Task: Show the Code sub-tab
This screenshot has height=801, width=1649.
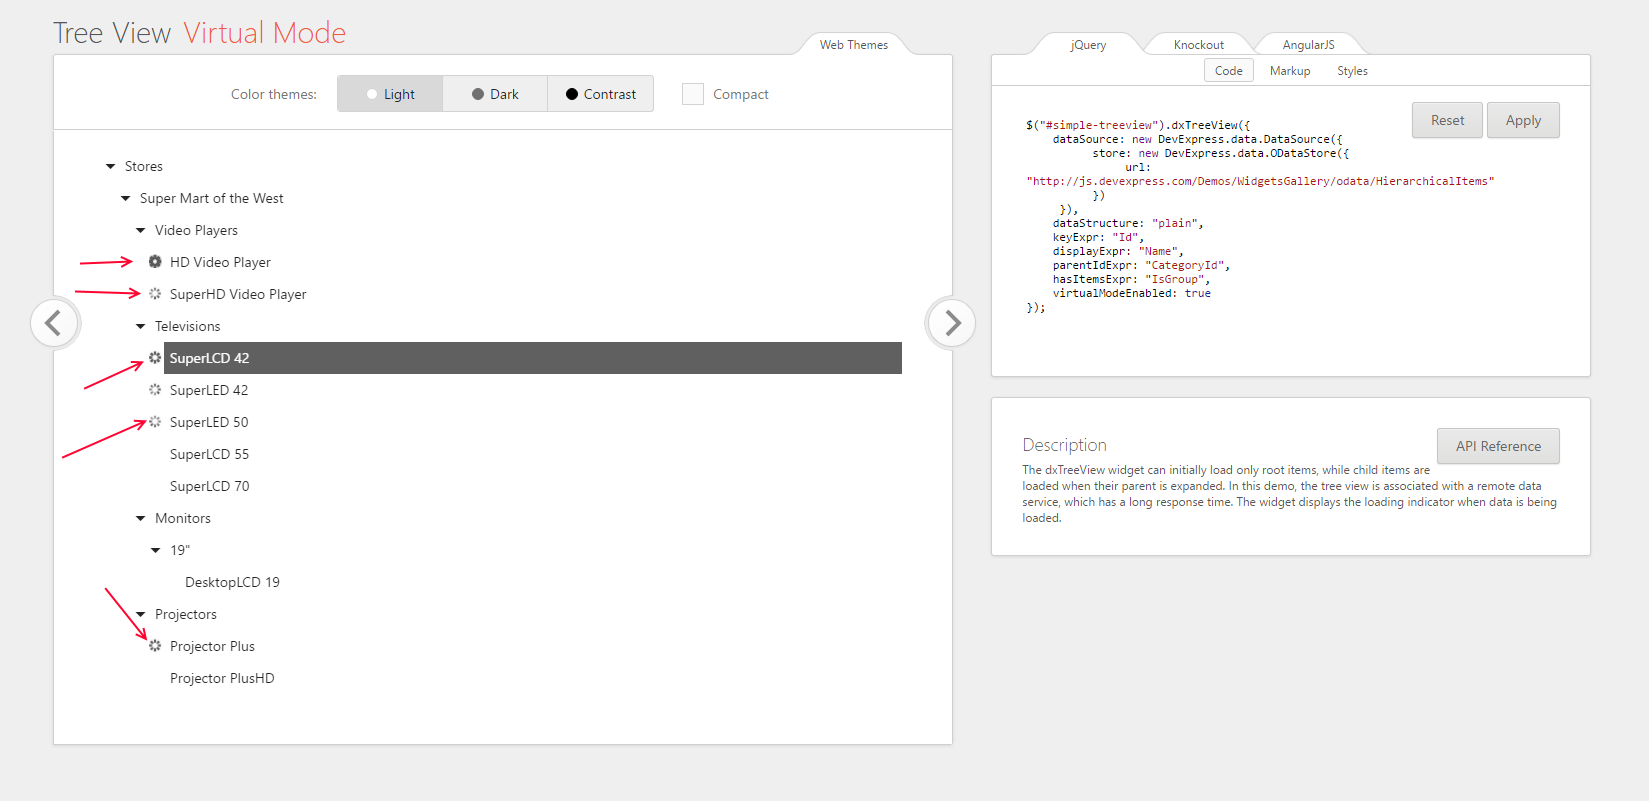Action: [x=1229, y=71]
